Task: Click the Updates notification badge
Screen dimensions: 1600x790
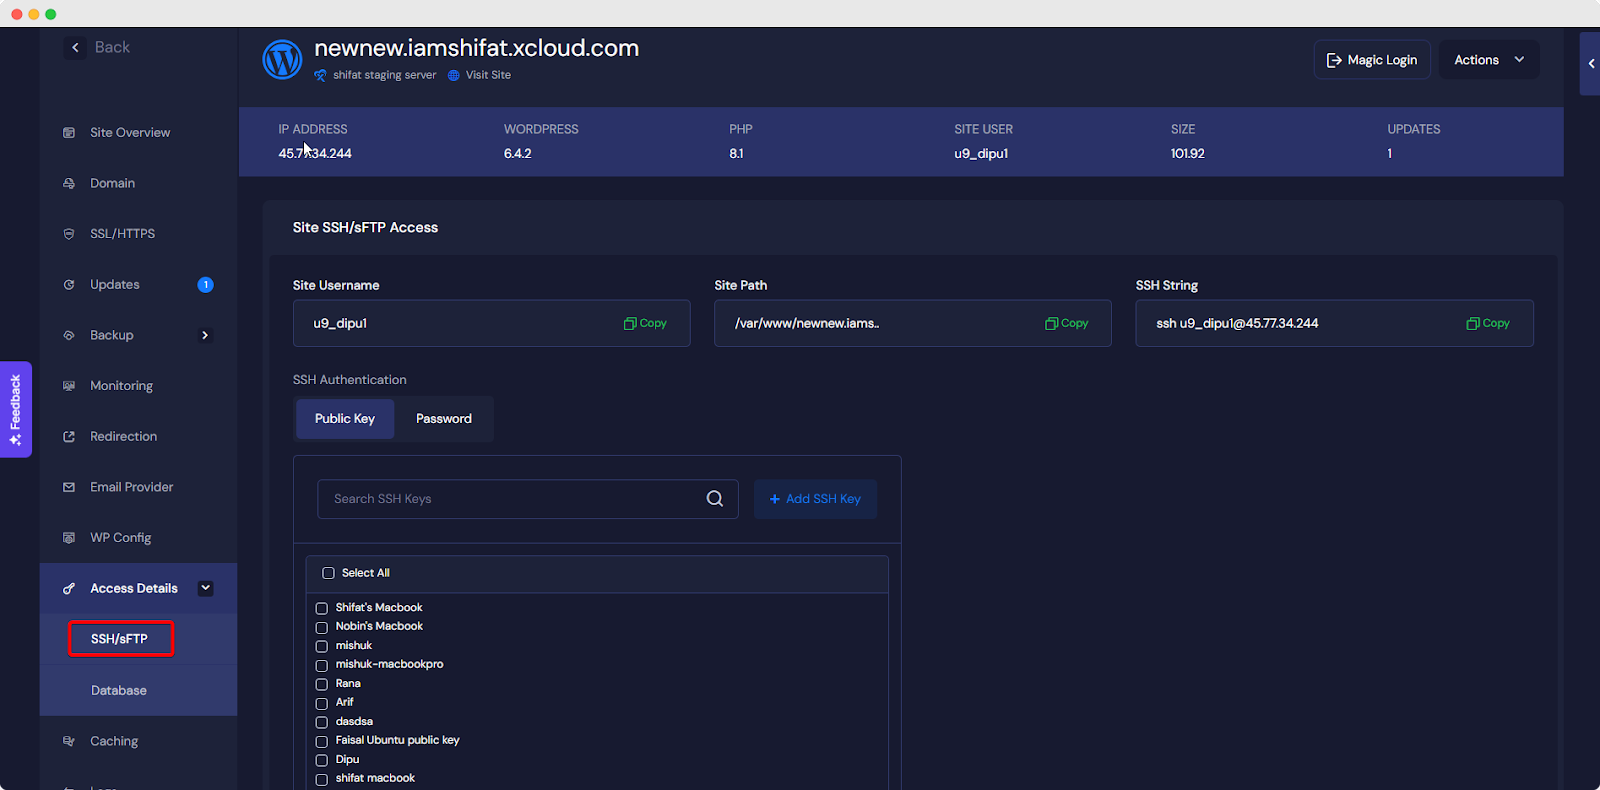Action: coord(205,285)
